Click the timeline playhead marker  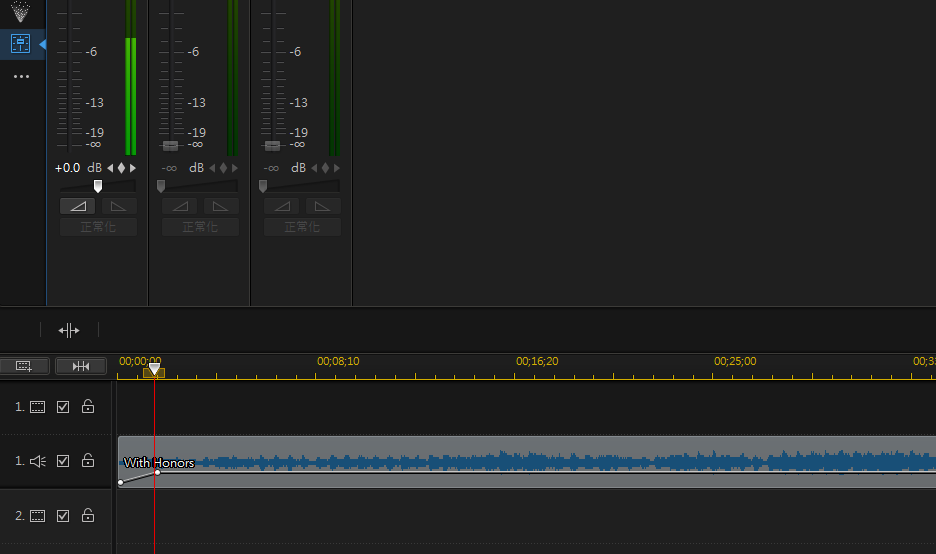coord(154,370)
